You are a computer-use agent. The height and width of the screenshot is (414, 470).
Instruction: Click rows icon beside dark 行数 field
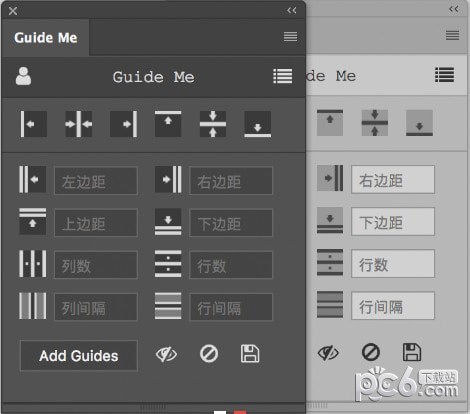(x=168, y=264)
